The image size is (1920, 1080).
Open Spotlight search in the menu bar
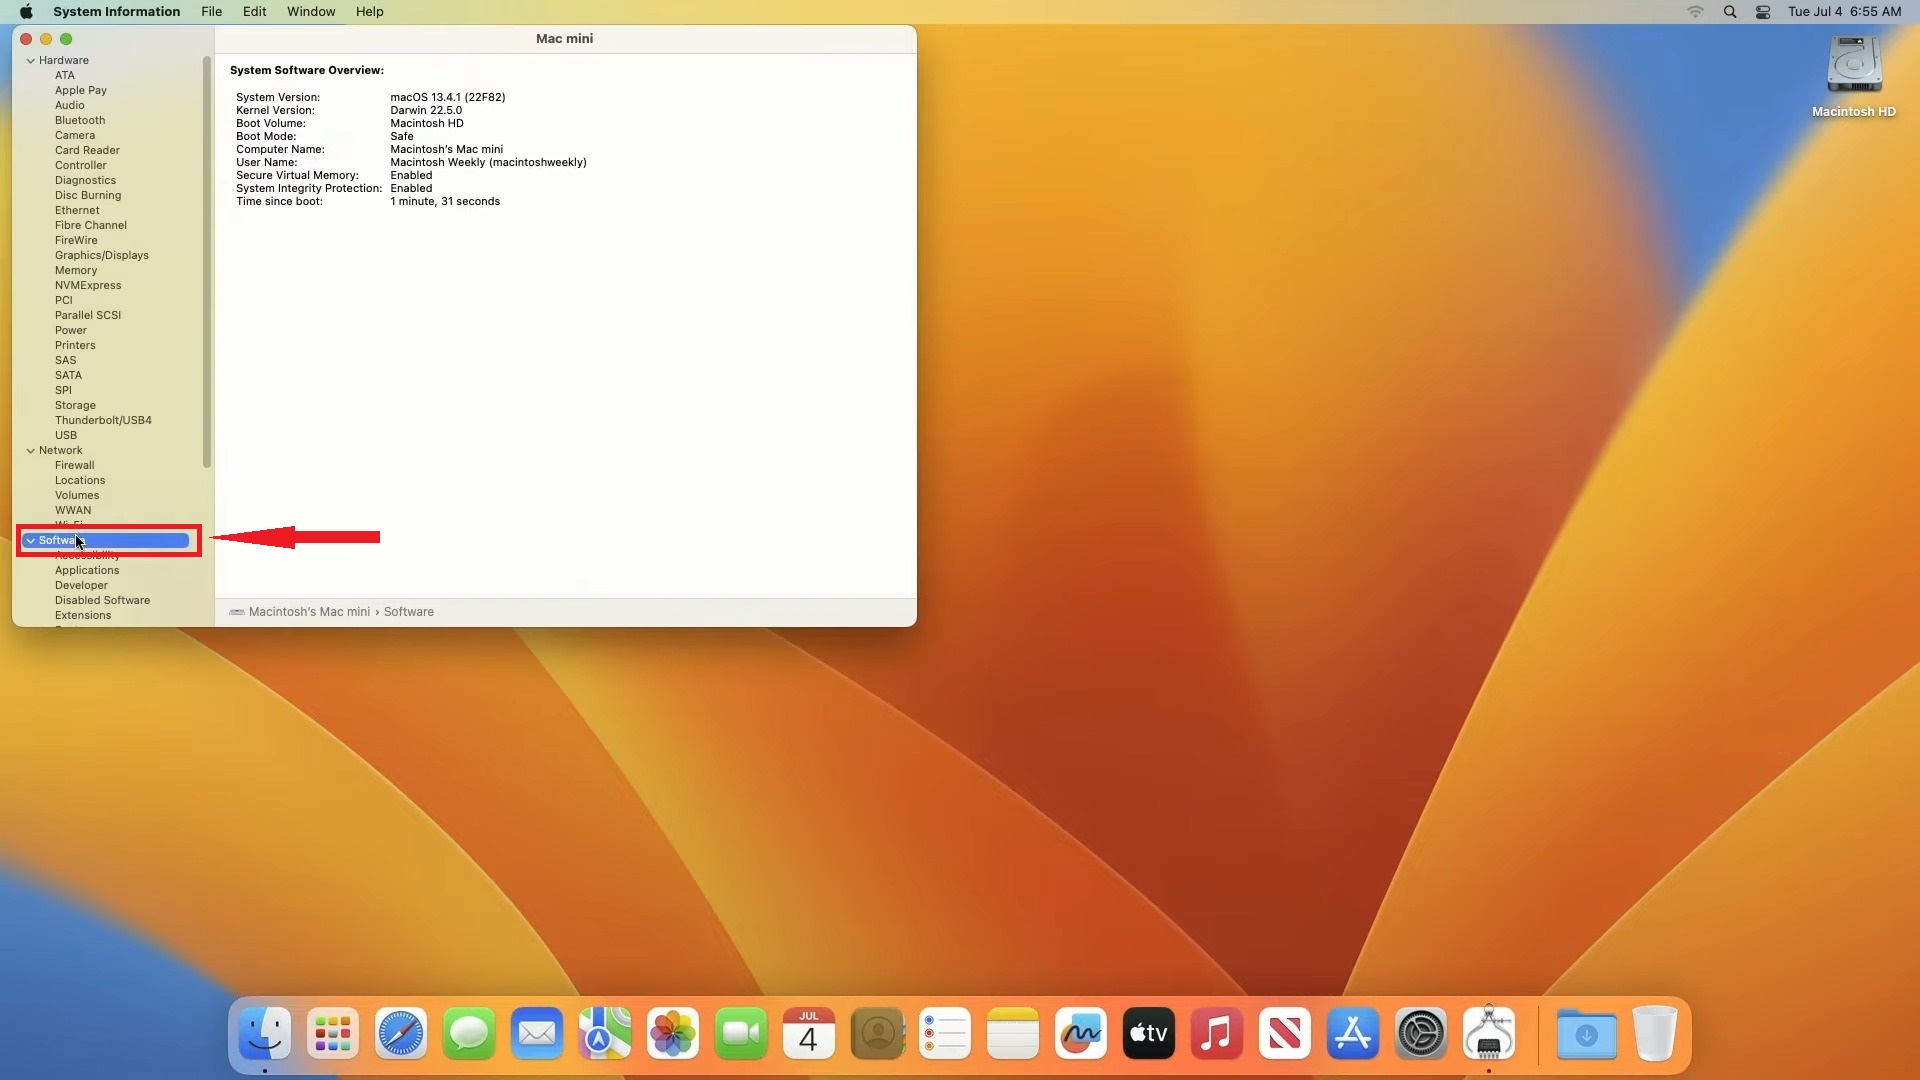tap(1729, 11)
